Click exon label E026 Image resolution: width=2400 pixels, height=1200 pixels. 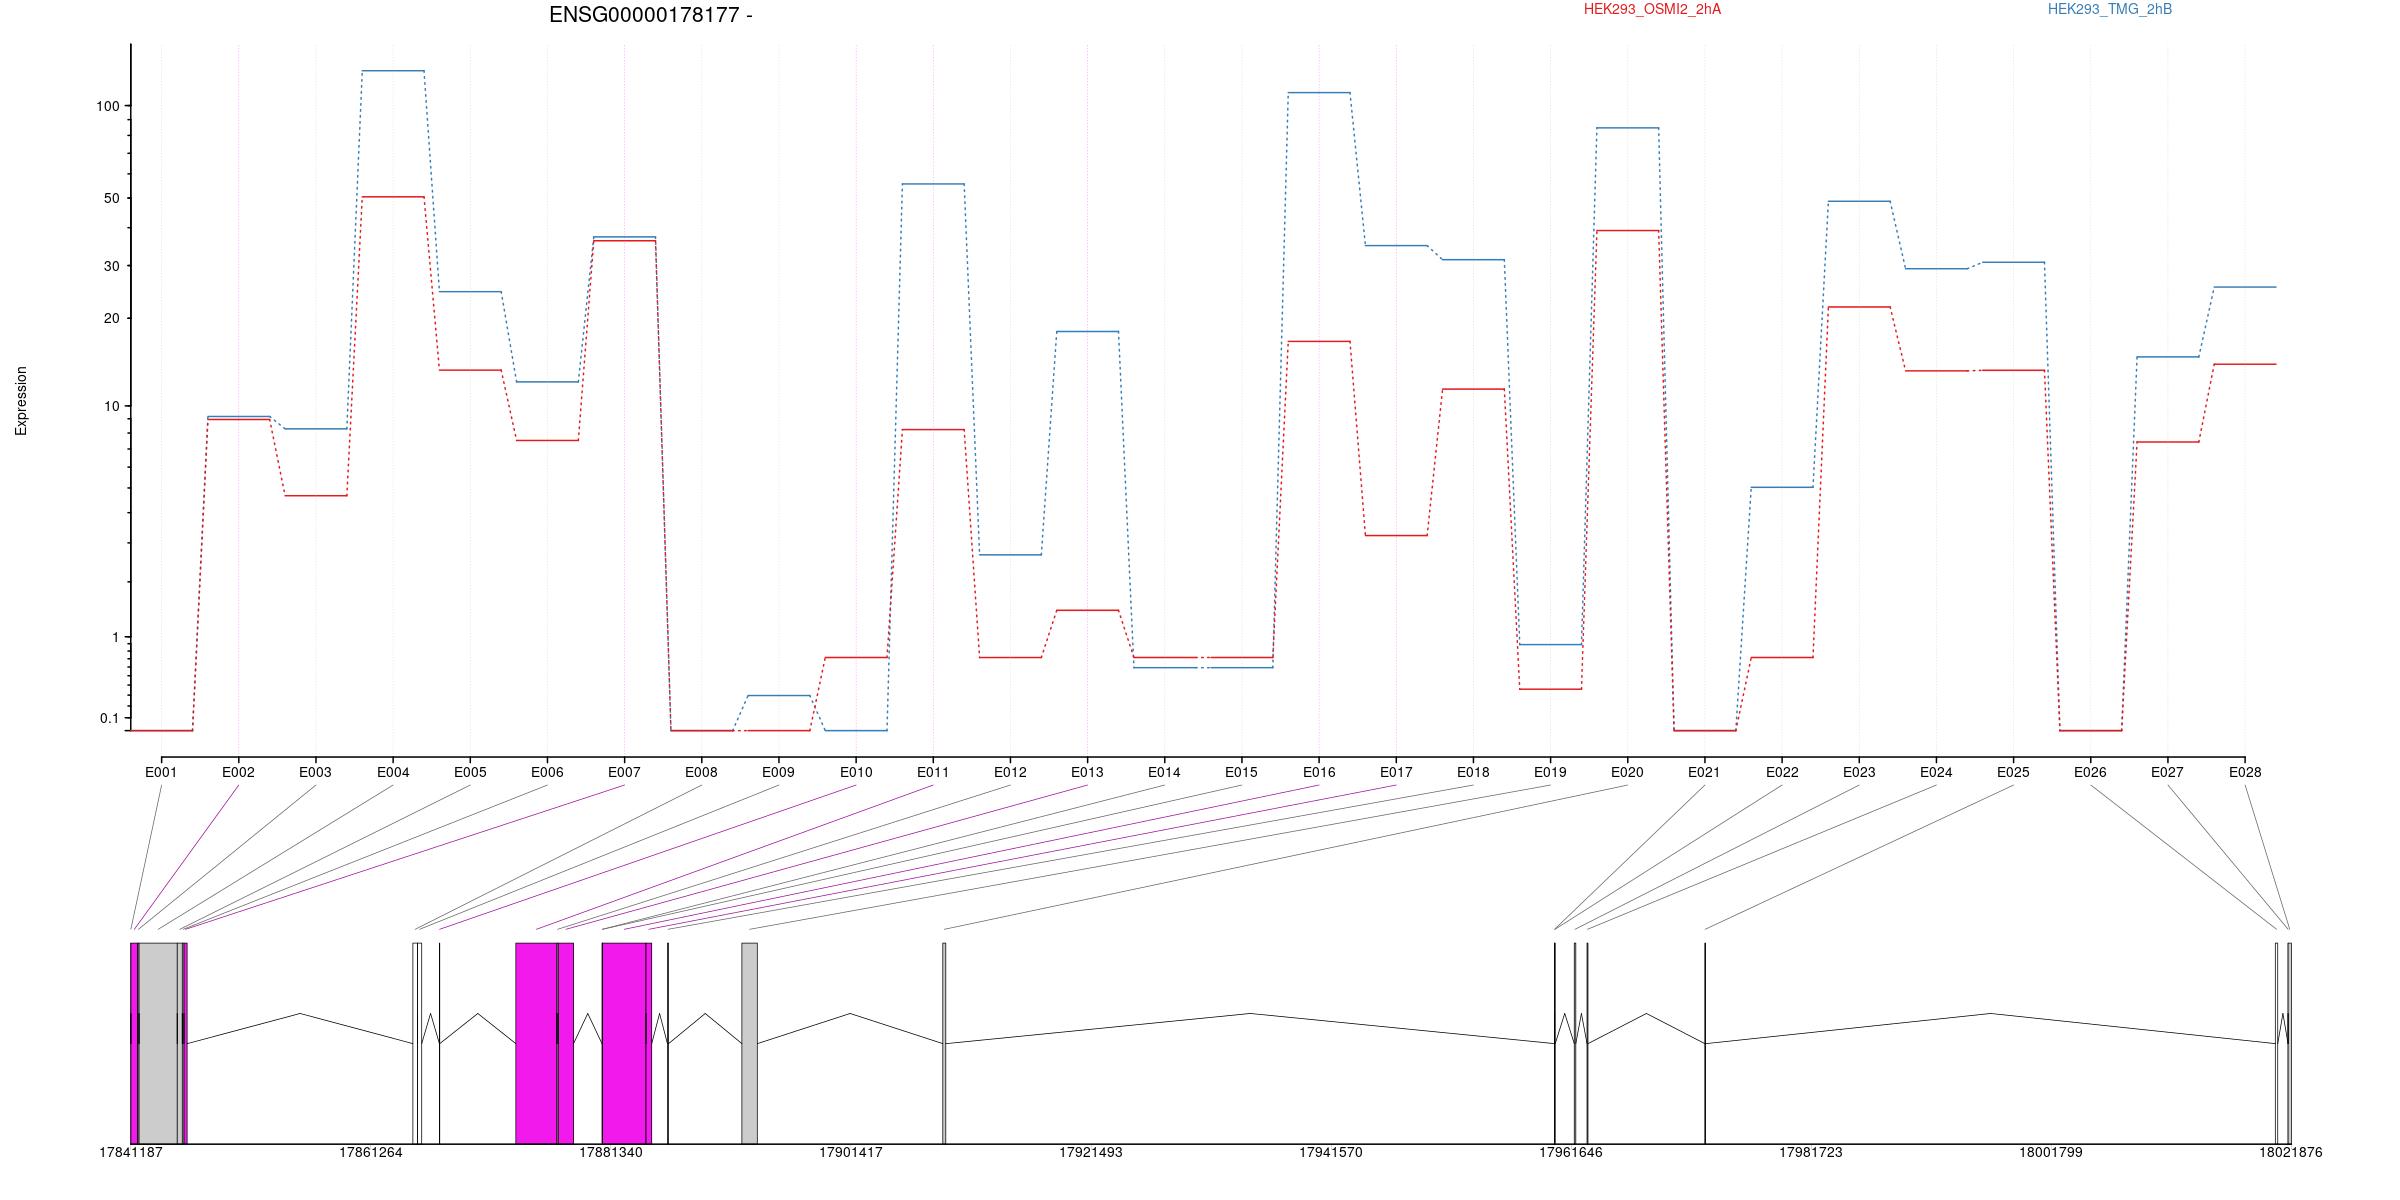pyautogui.click(x=2090, y=772)
